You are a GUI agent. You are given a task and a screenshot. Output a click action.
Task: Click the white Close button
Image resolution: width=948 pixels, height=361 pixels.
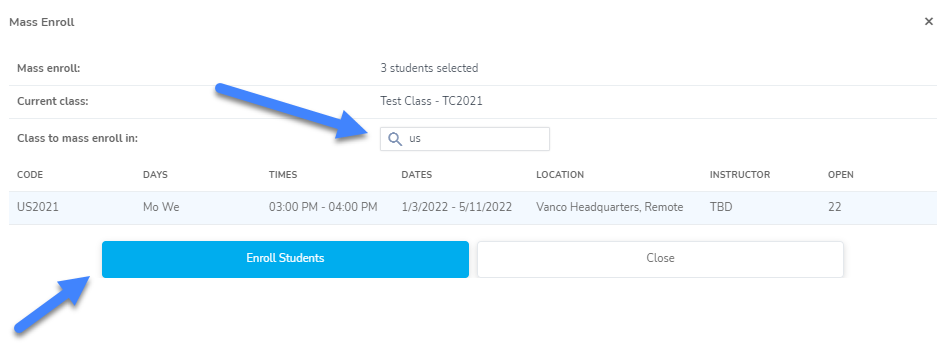pos(660,259)
